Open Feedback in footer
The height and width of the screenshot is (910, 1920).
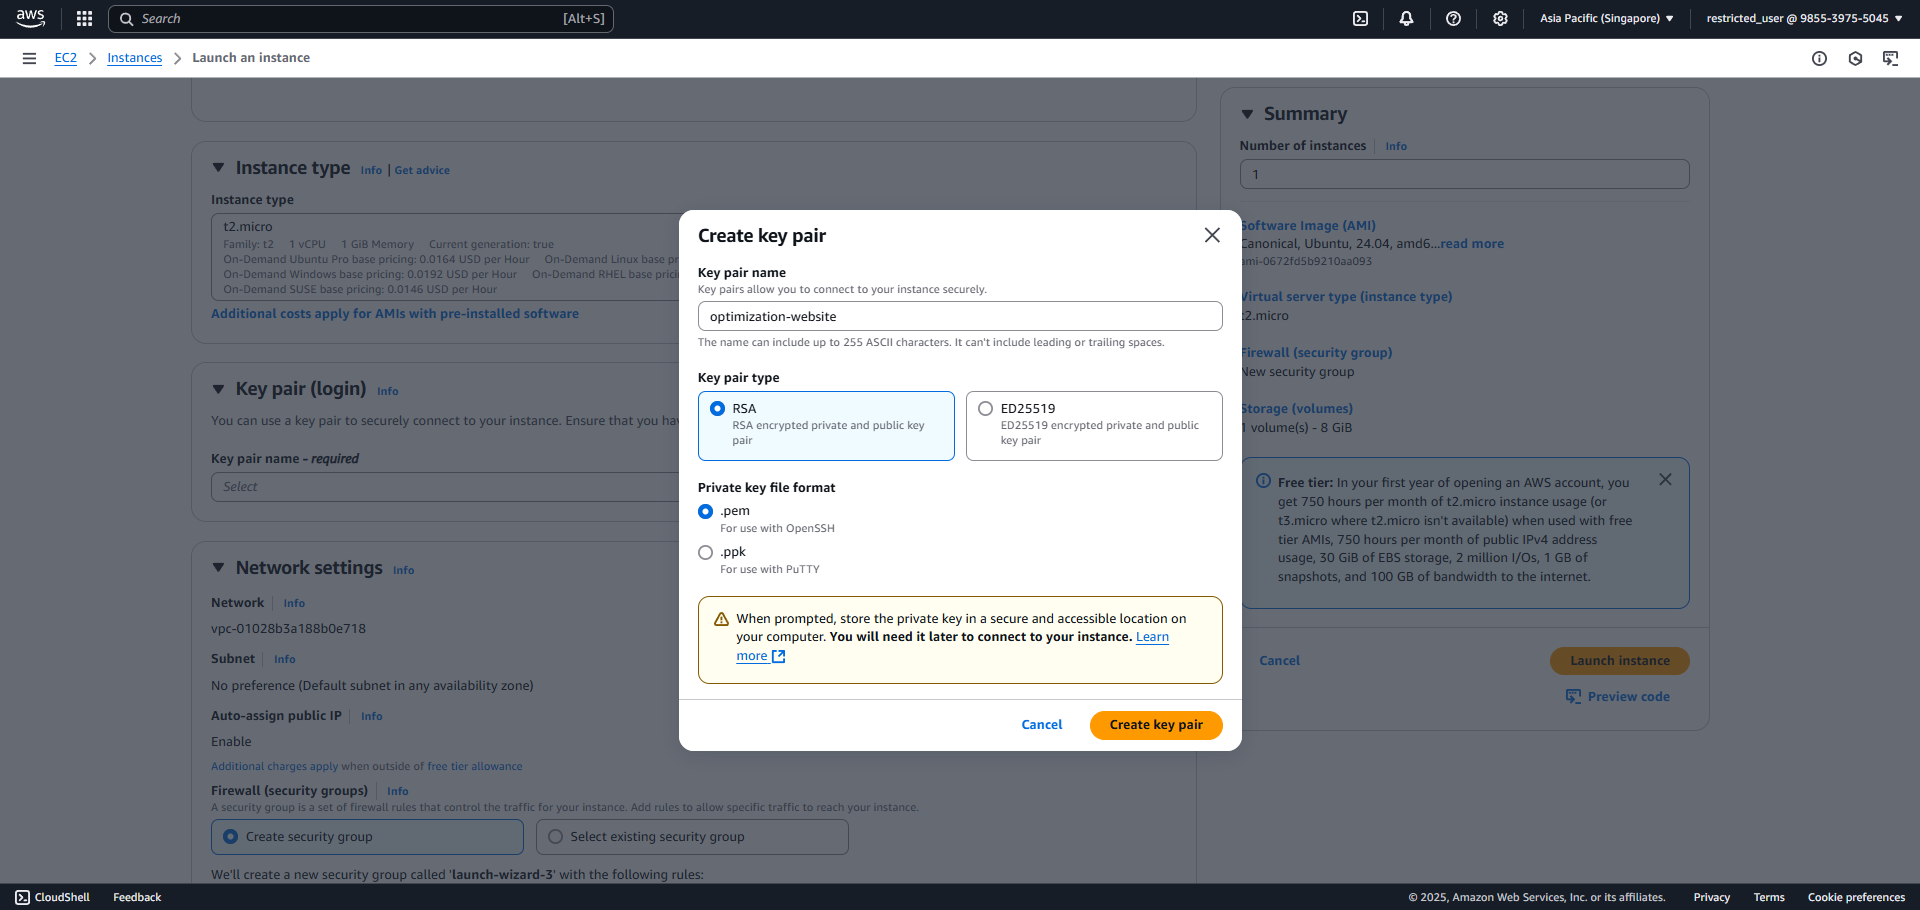pos(137,897)
